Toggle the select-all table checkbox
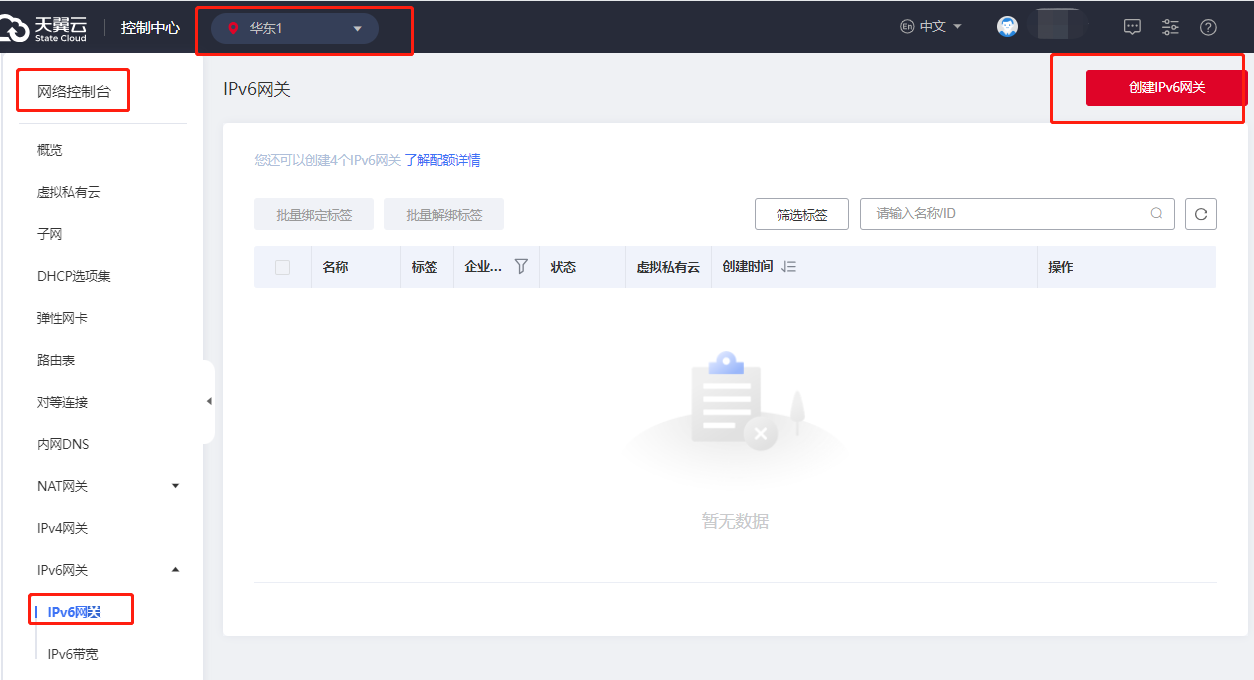1254x680 pixels. tap(282, 267)
